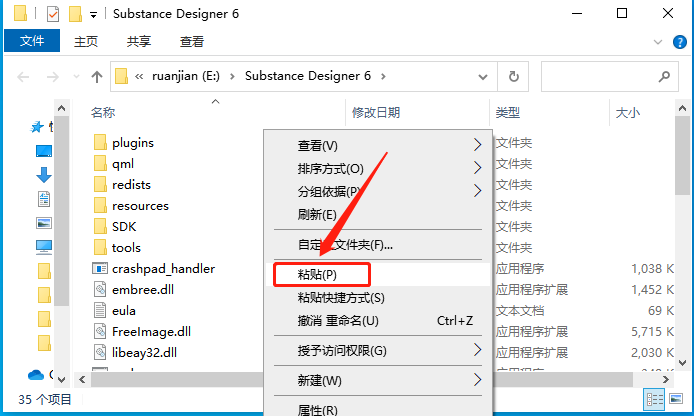
Task: Click the refresh button beside address bar
Action: pyautogui.click(x=513, y=77)
